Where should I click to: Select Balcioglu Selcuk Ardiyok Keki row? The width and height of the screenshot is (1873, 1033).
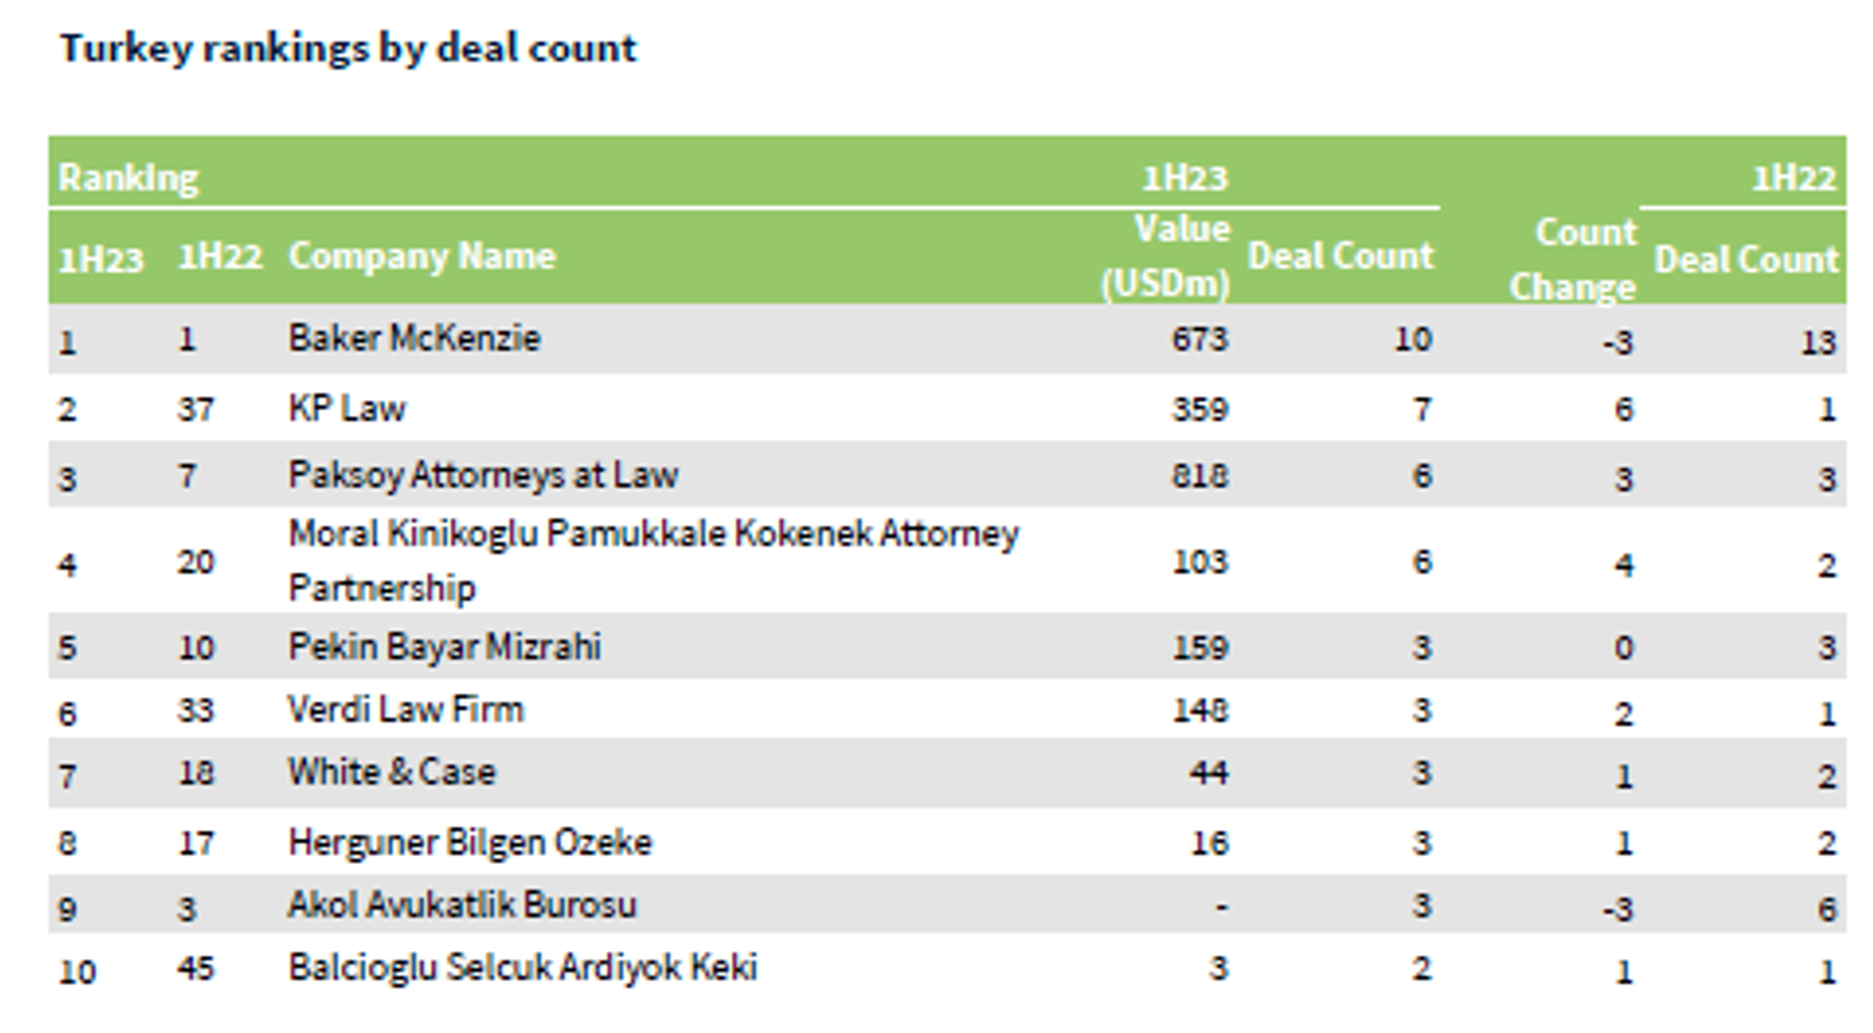(947, 968)
